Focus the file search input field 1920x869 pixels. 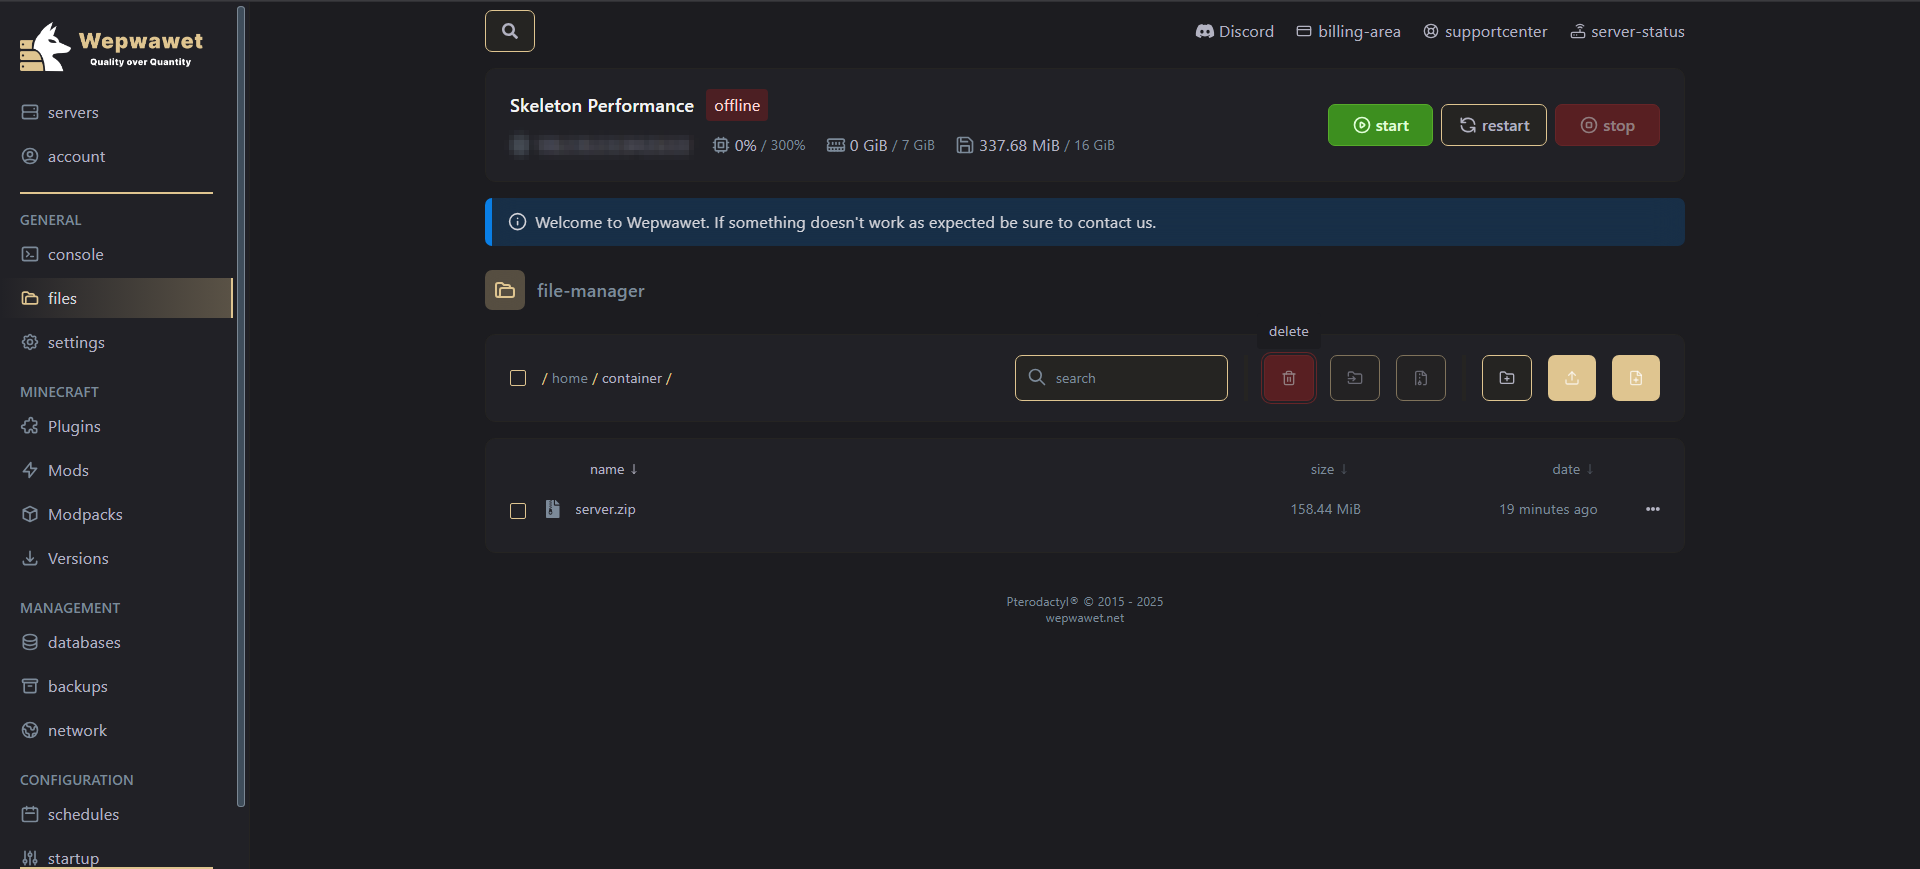(x=1121, y=378)
